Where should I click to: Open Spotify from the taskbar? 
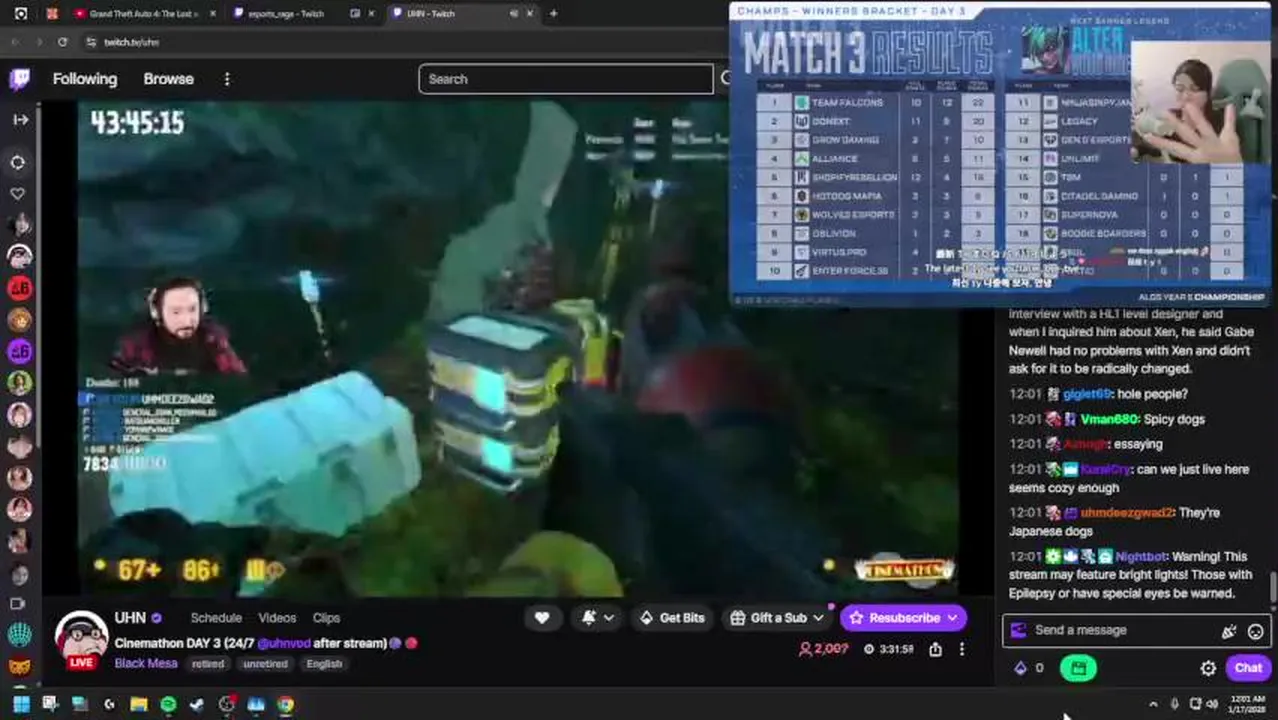point(168,704)
